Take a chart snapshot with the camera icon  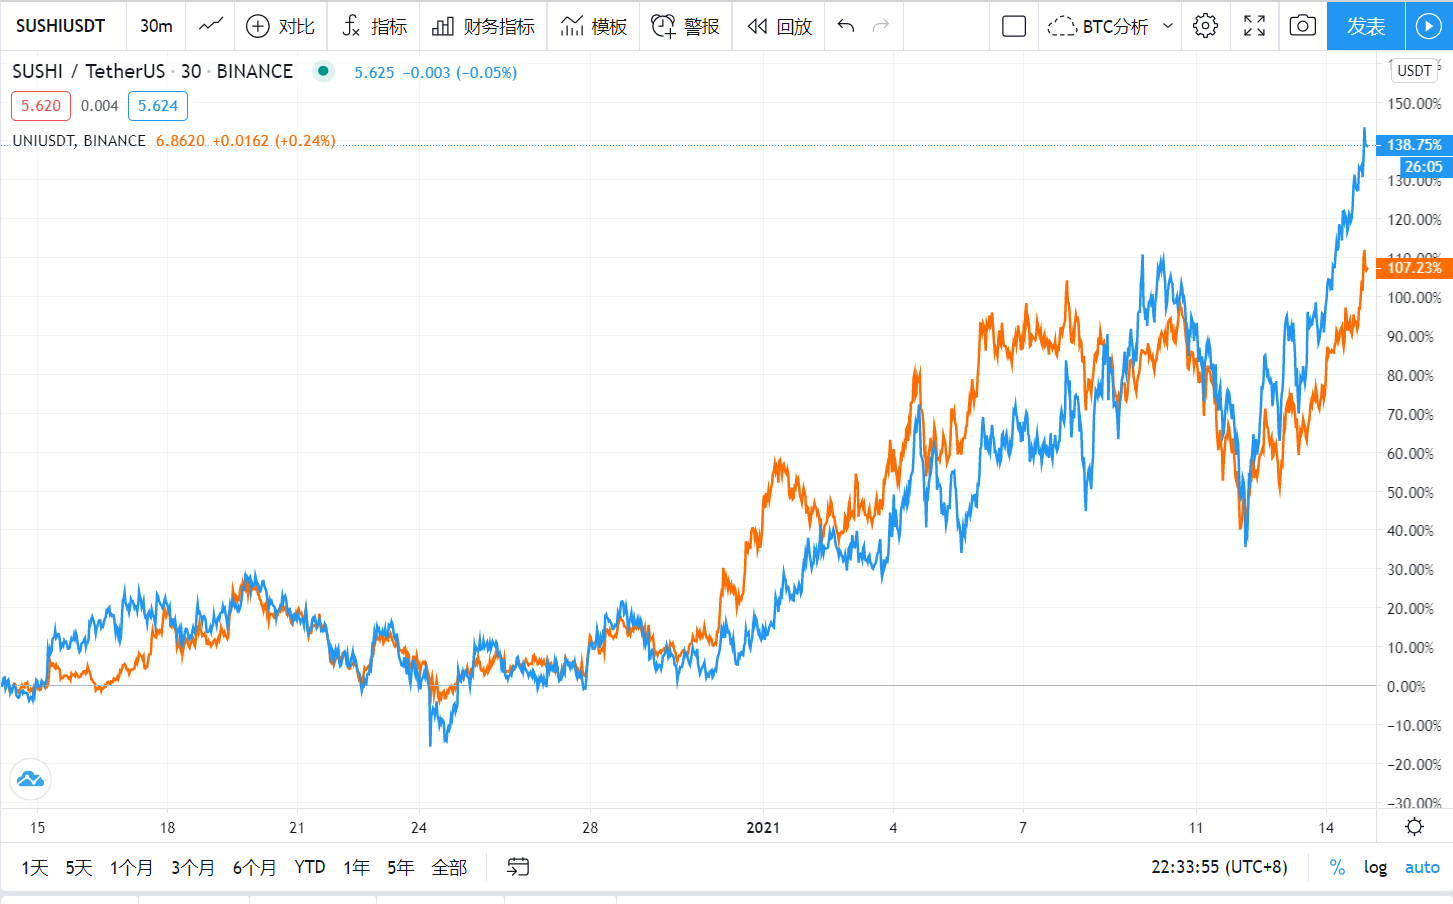click(x=1302, y=27)
